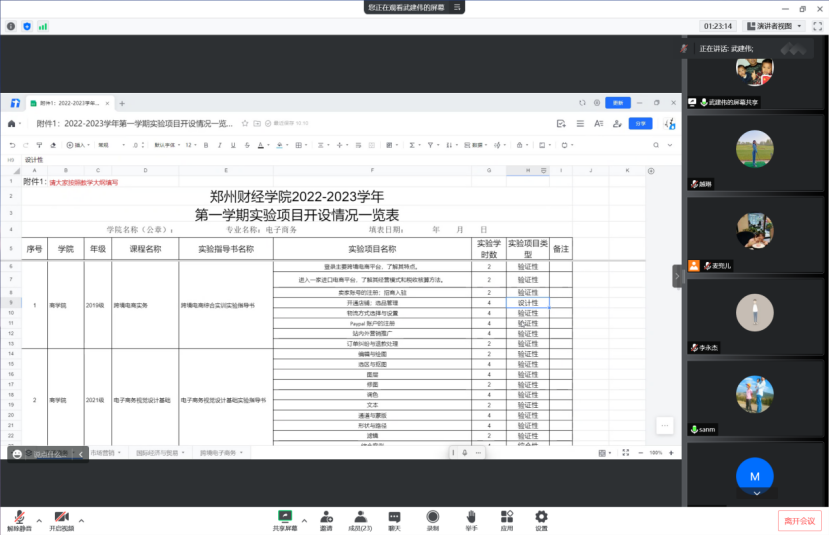Expand audio options arrow beside mute button
The image size is (830, 535).
39,521
